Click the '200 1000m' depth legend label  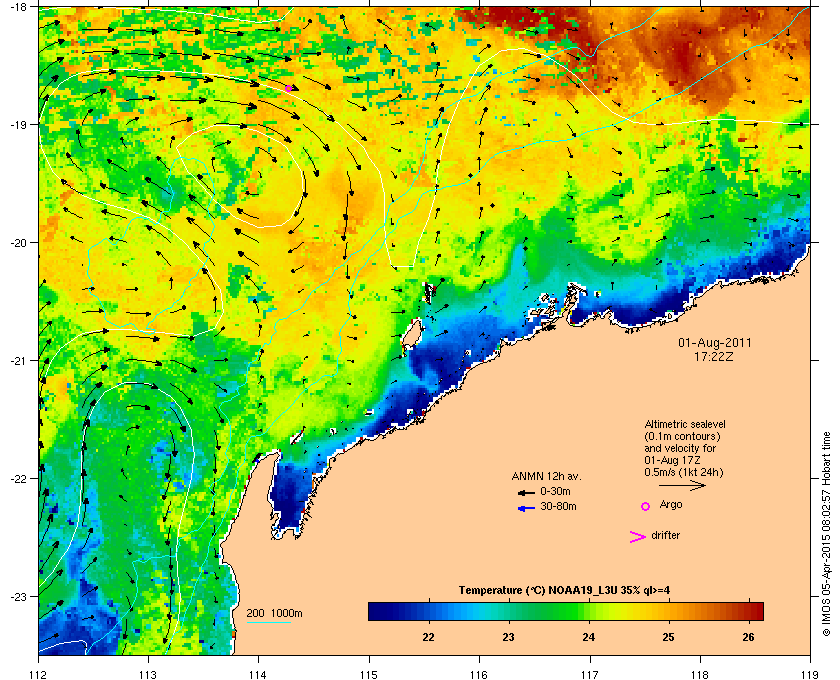[x=274, y=614]
